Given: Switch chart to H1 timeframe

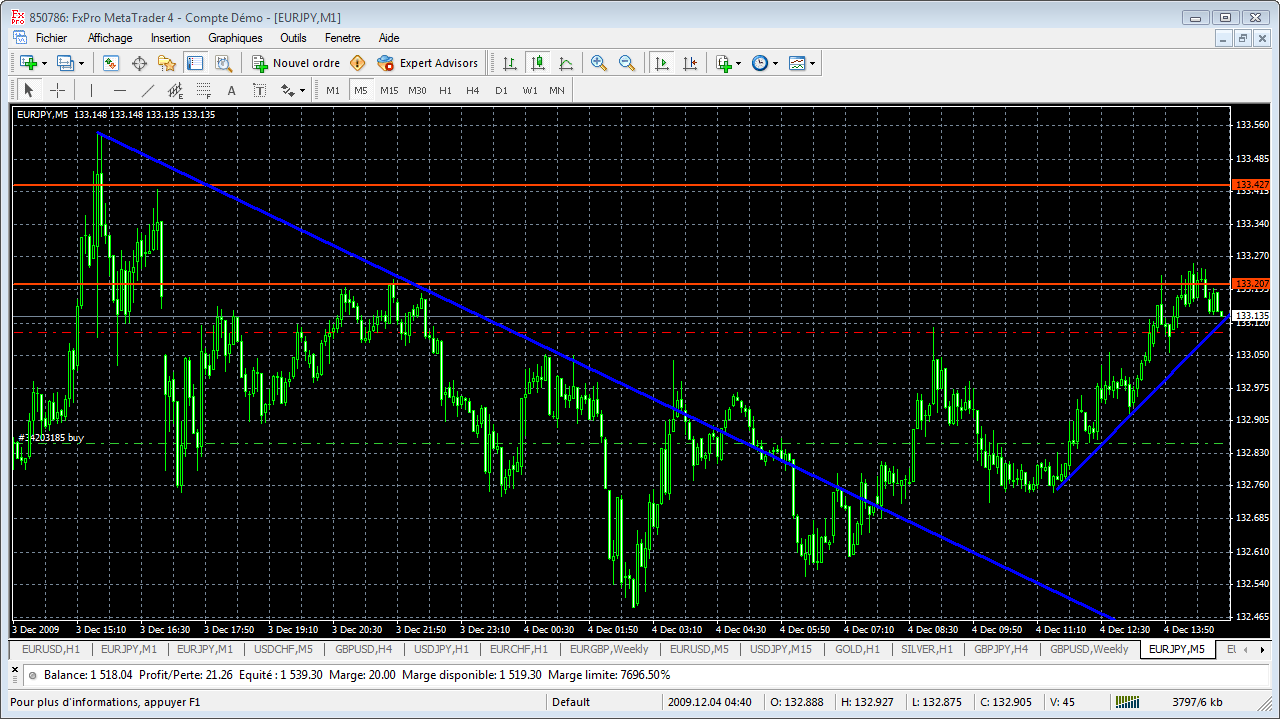Looking at the screenshot, I should tap(445, 90).
